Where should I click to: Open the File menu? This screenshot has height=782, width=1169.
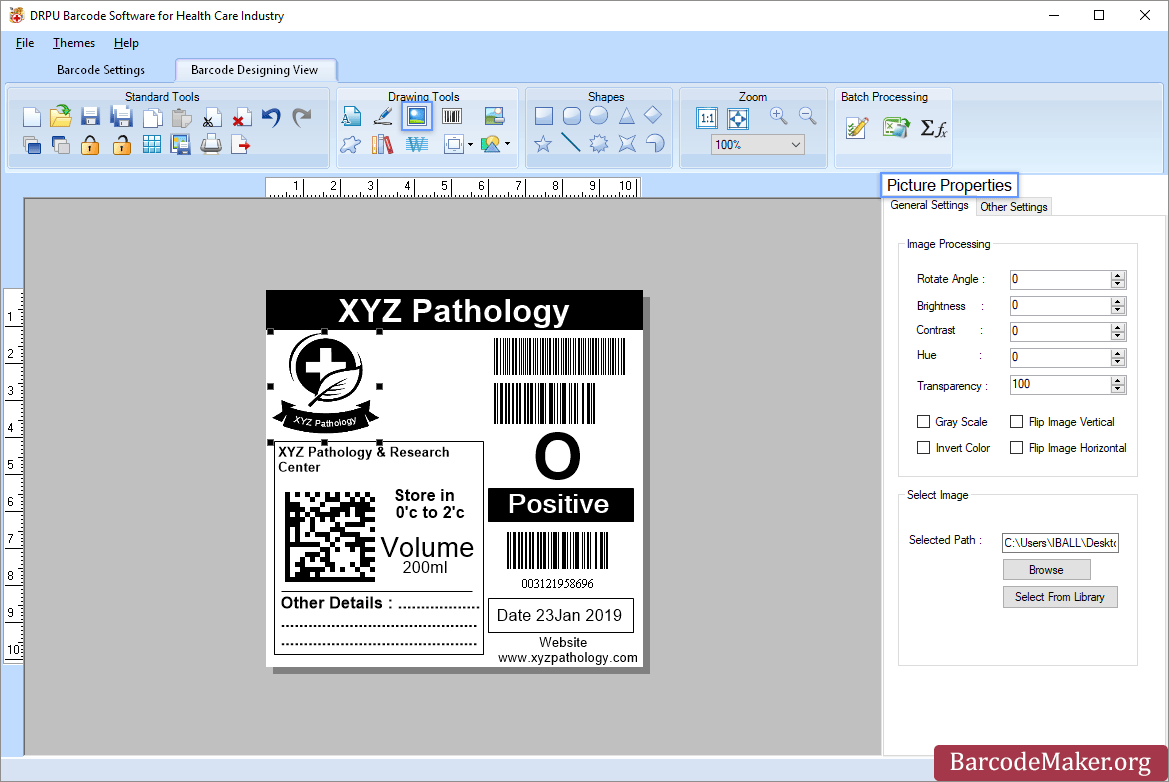click(x=25, y=43)
